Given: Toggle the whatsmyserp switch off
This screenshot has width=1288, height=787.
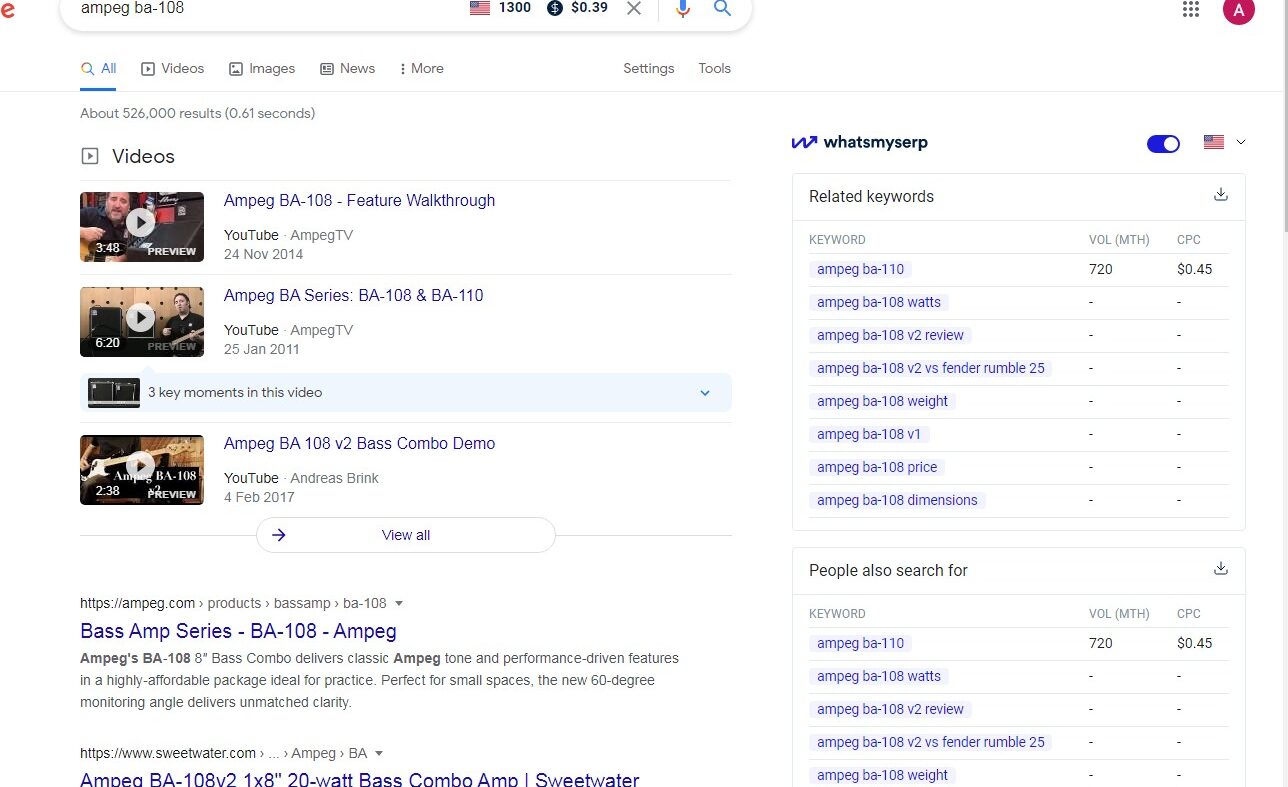Looking at the screenshot, I should 1163,144.
